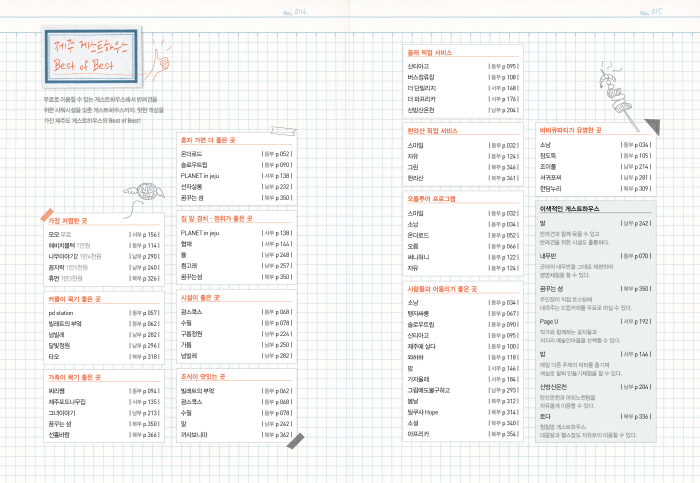Click the gray folded corner on 바비큐파티 card
Screen dimensions: 700x483
tap(650, 125)
